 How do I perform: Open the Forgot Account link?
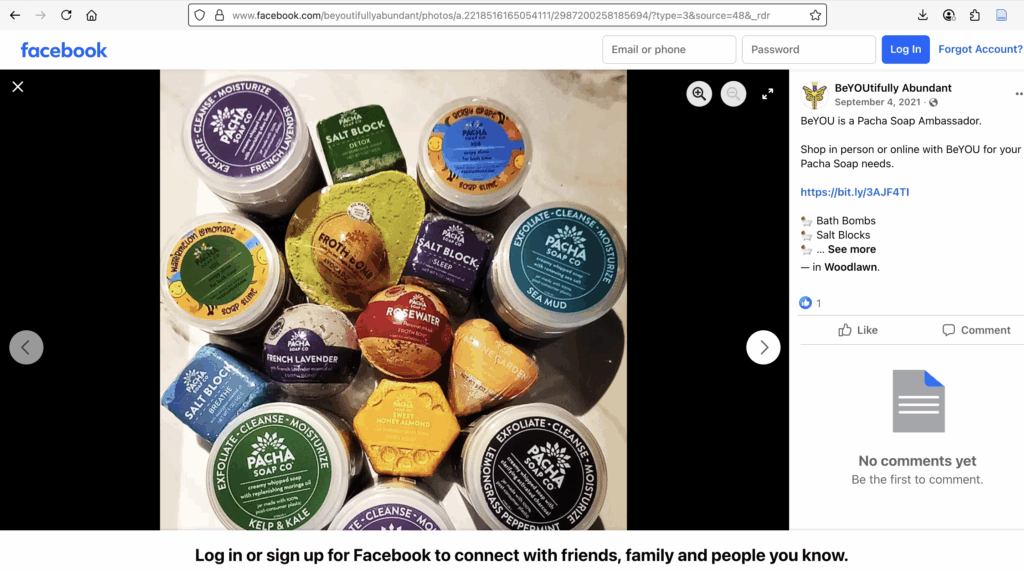pyautogui.click(x=980, y=50)
